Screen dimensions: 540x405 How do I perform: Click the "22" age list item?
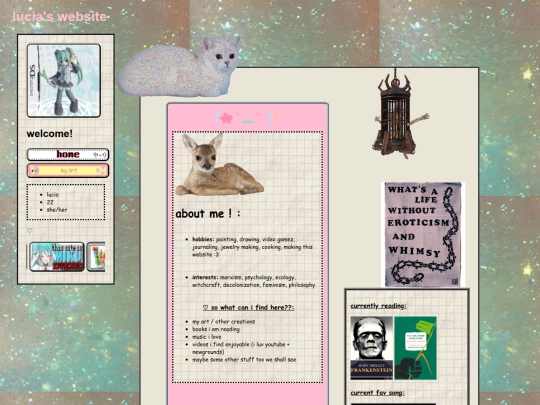pyautogui.click(x=50, y=202)
